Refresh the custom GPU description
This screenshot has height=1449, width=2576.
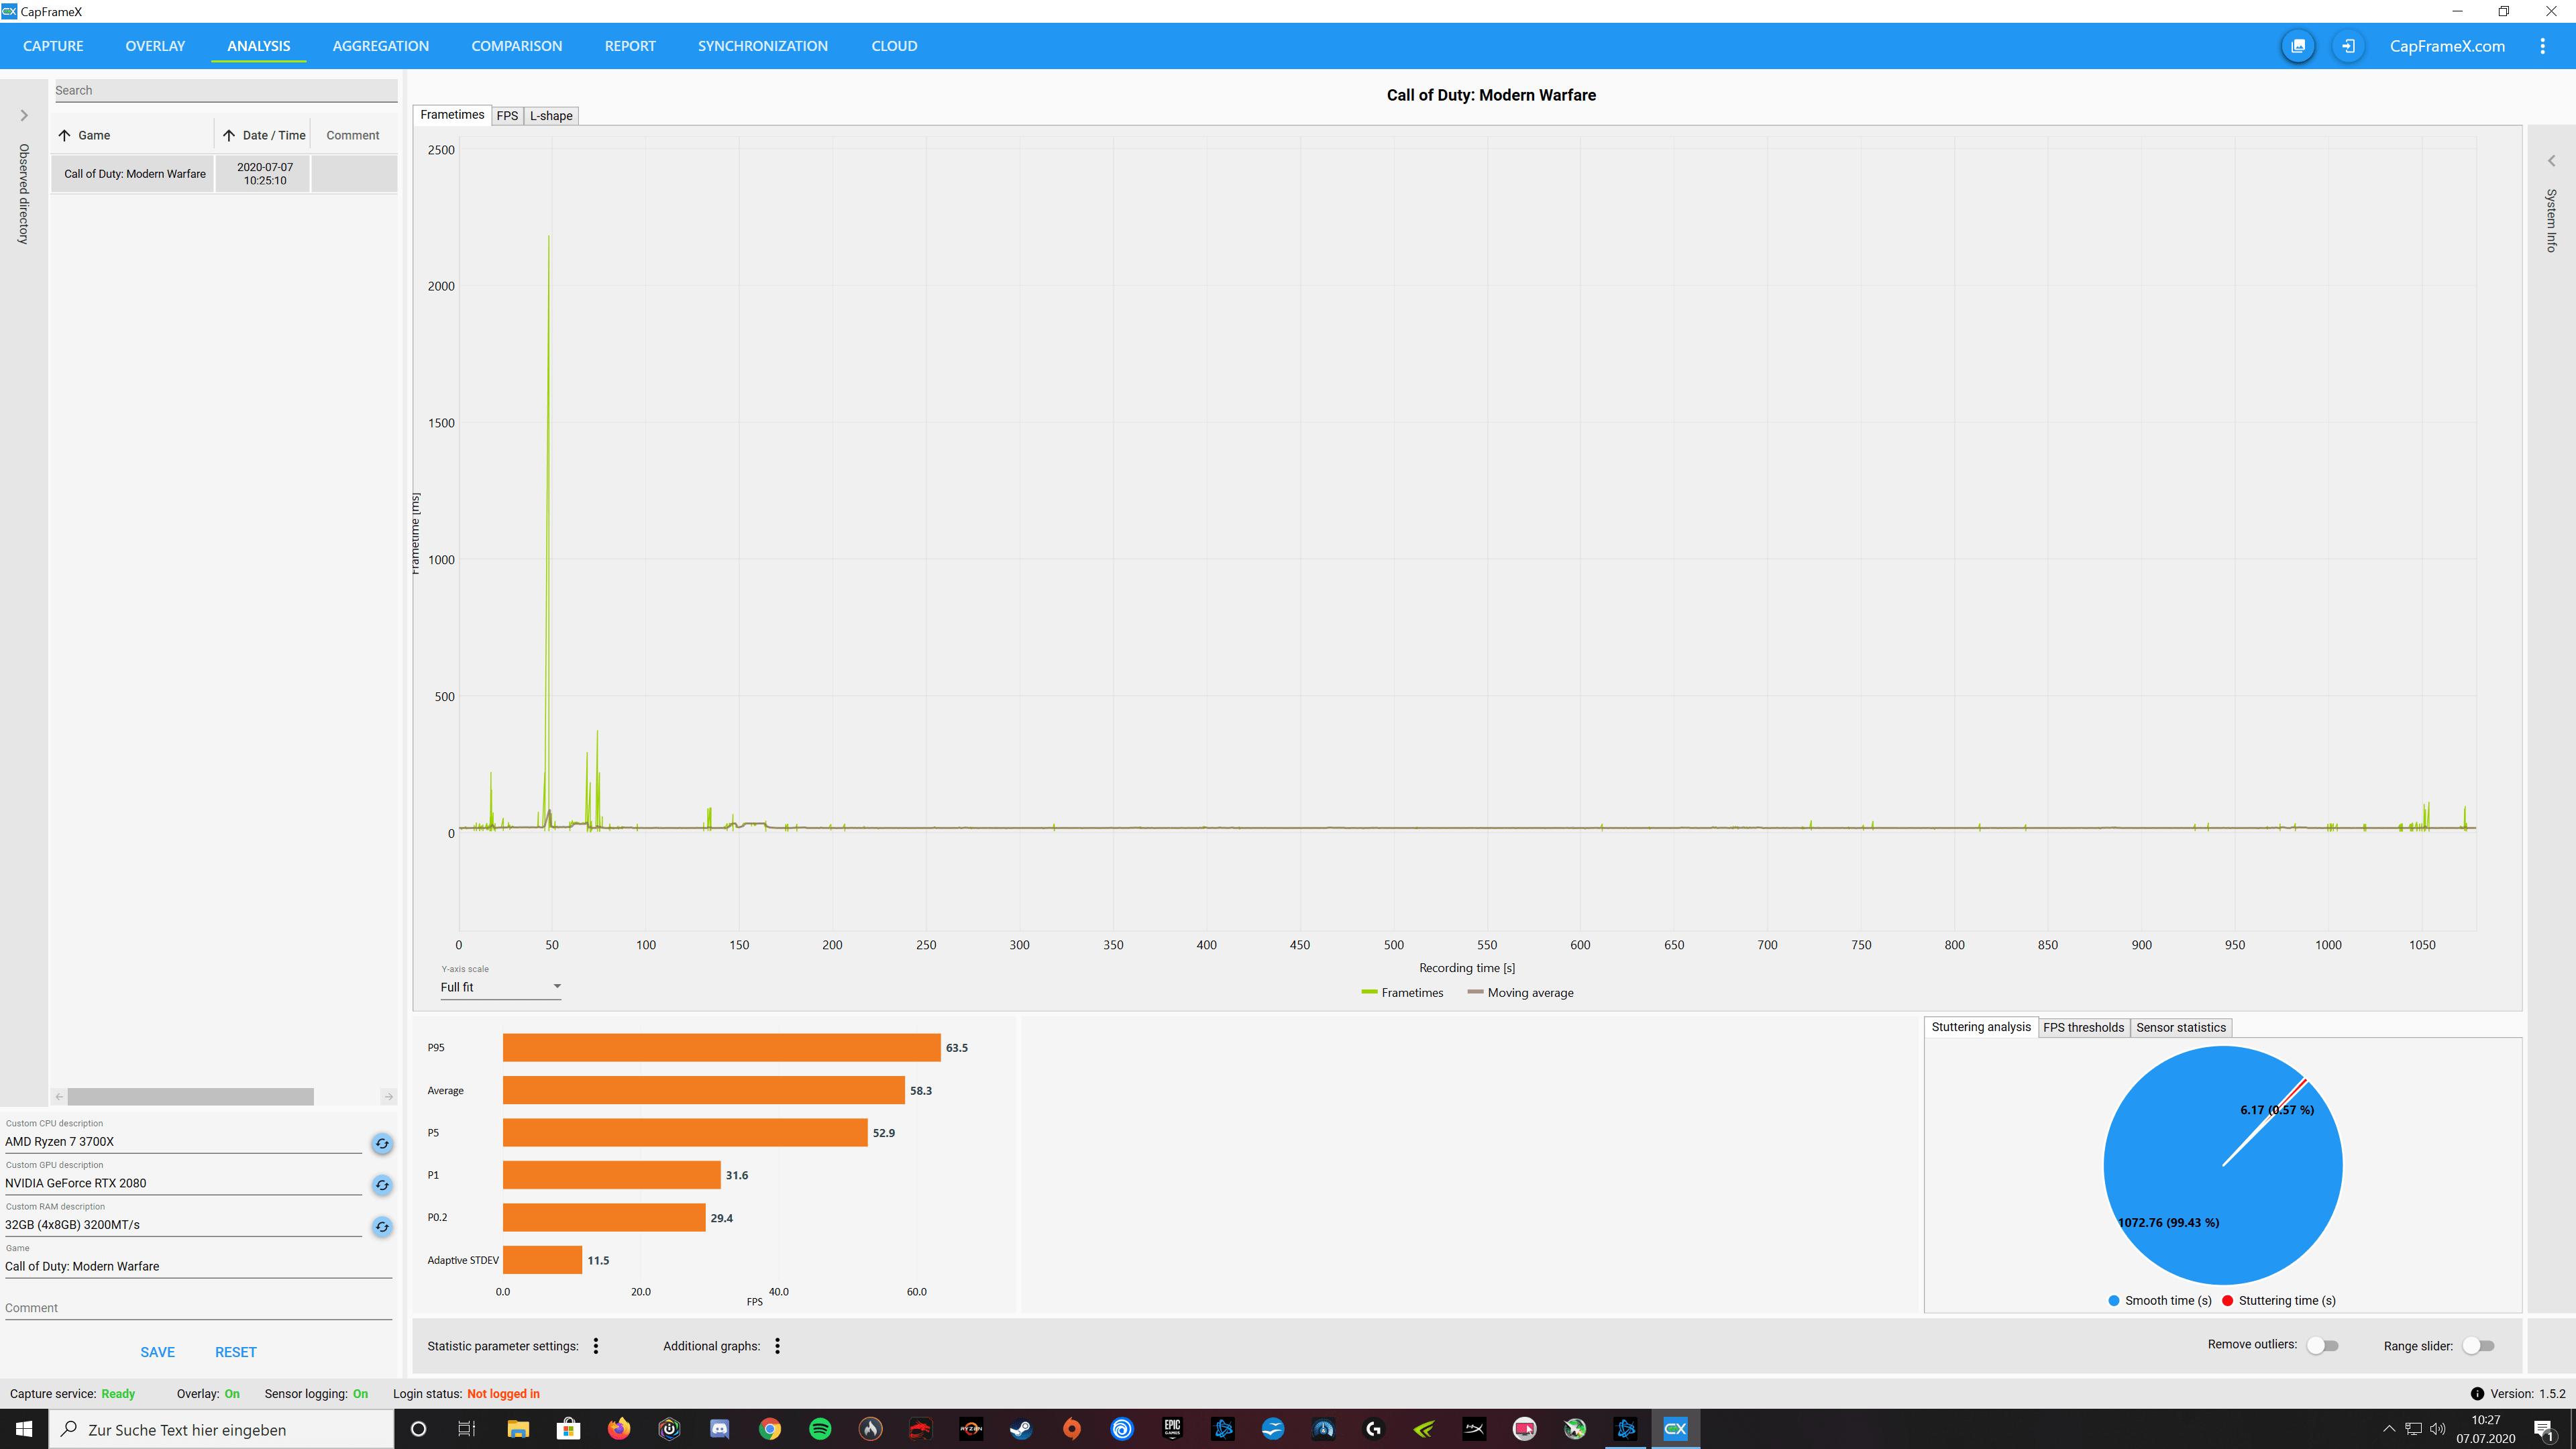382,1185
